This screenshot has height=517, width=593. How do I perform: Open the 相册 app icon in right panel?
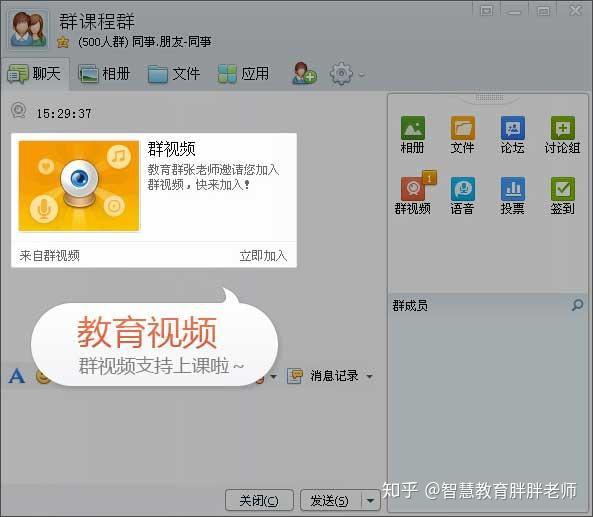pos(413,135)
